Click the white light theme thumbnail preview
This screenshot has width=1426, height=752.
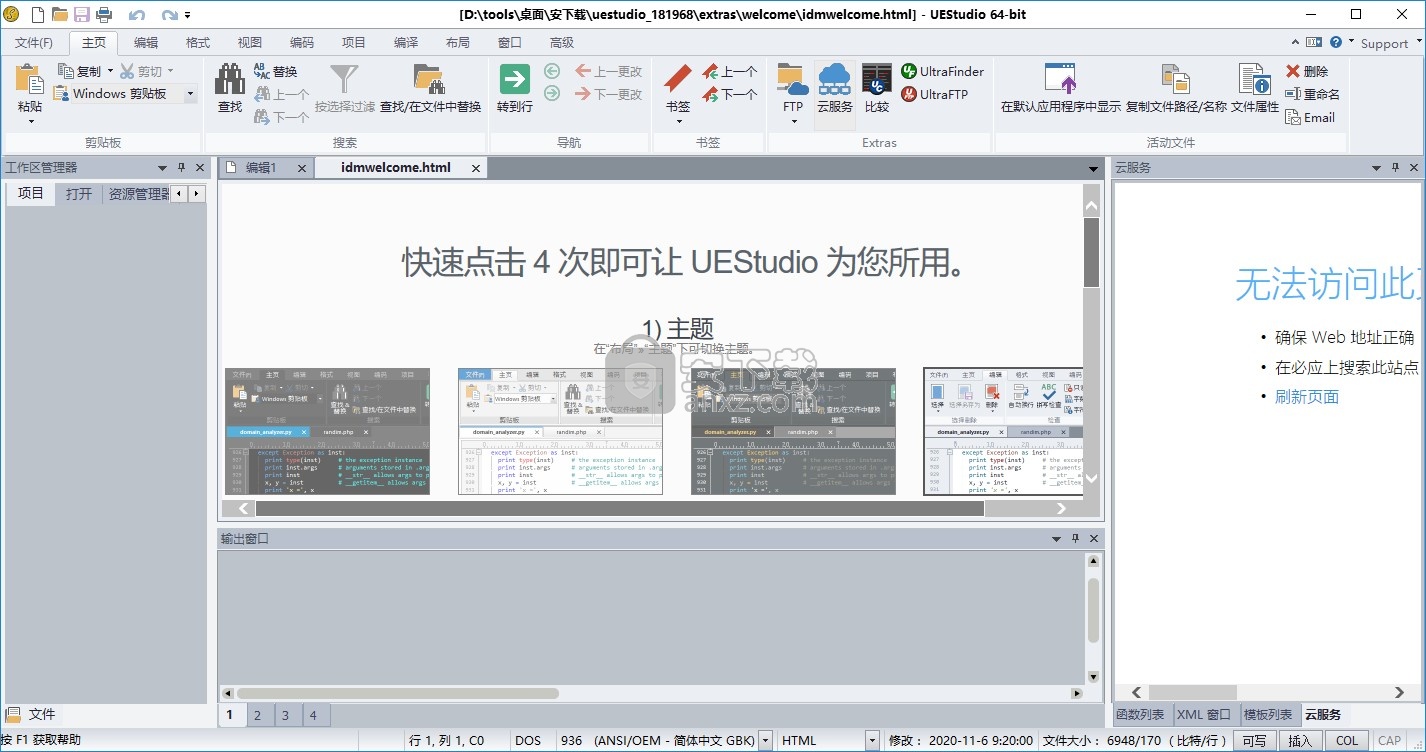click(561, 431)
